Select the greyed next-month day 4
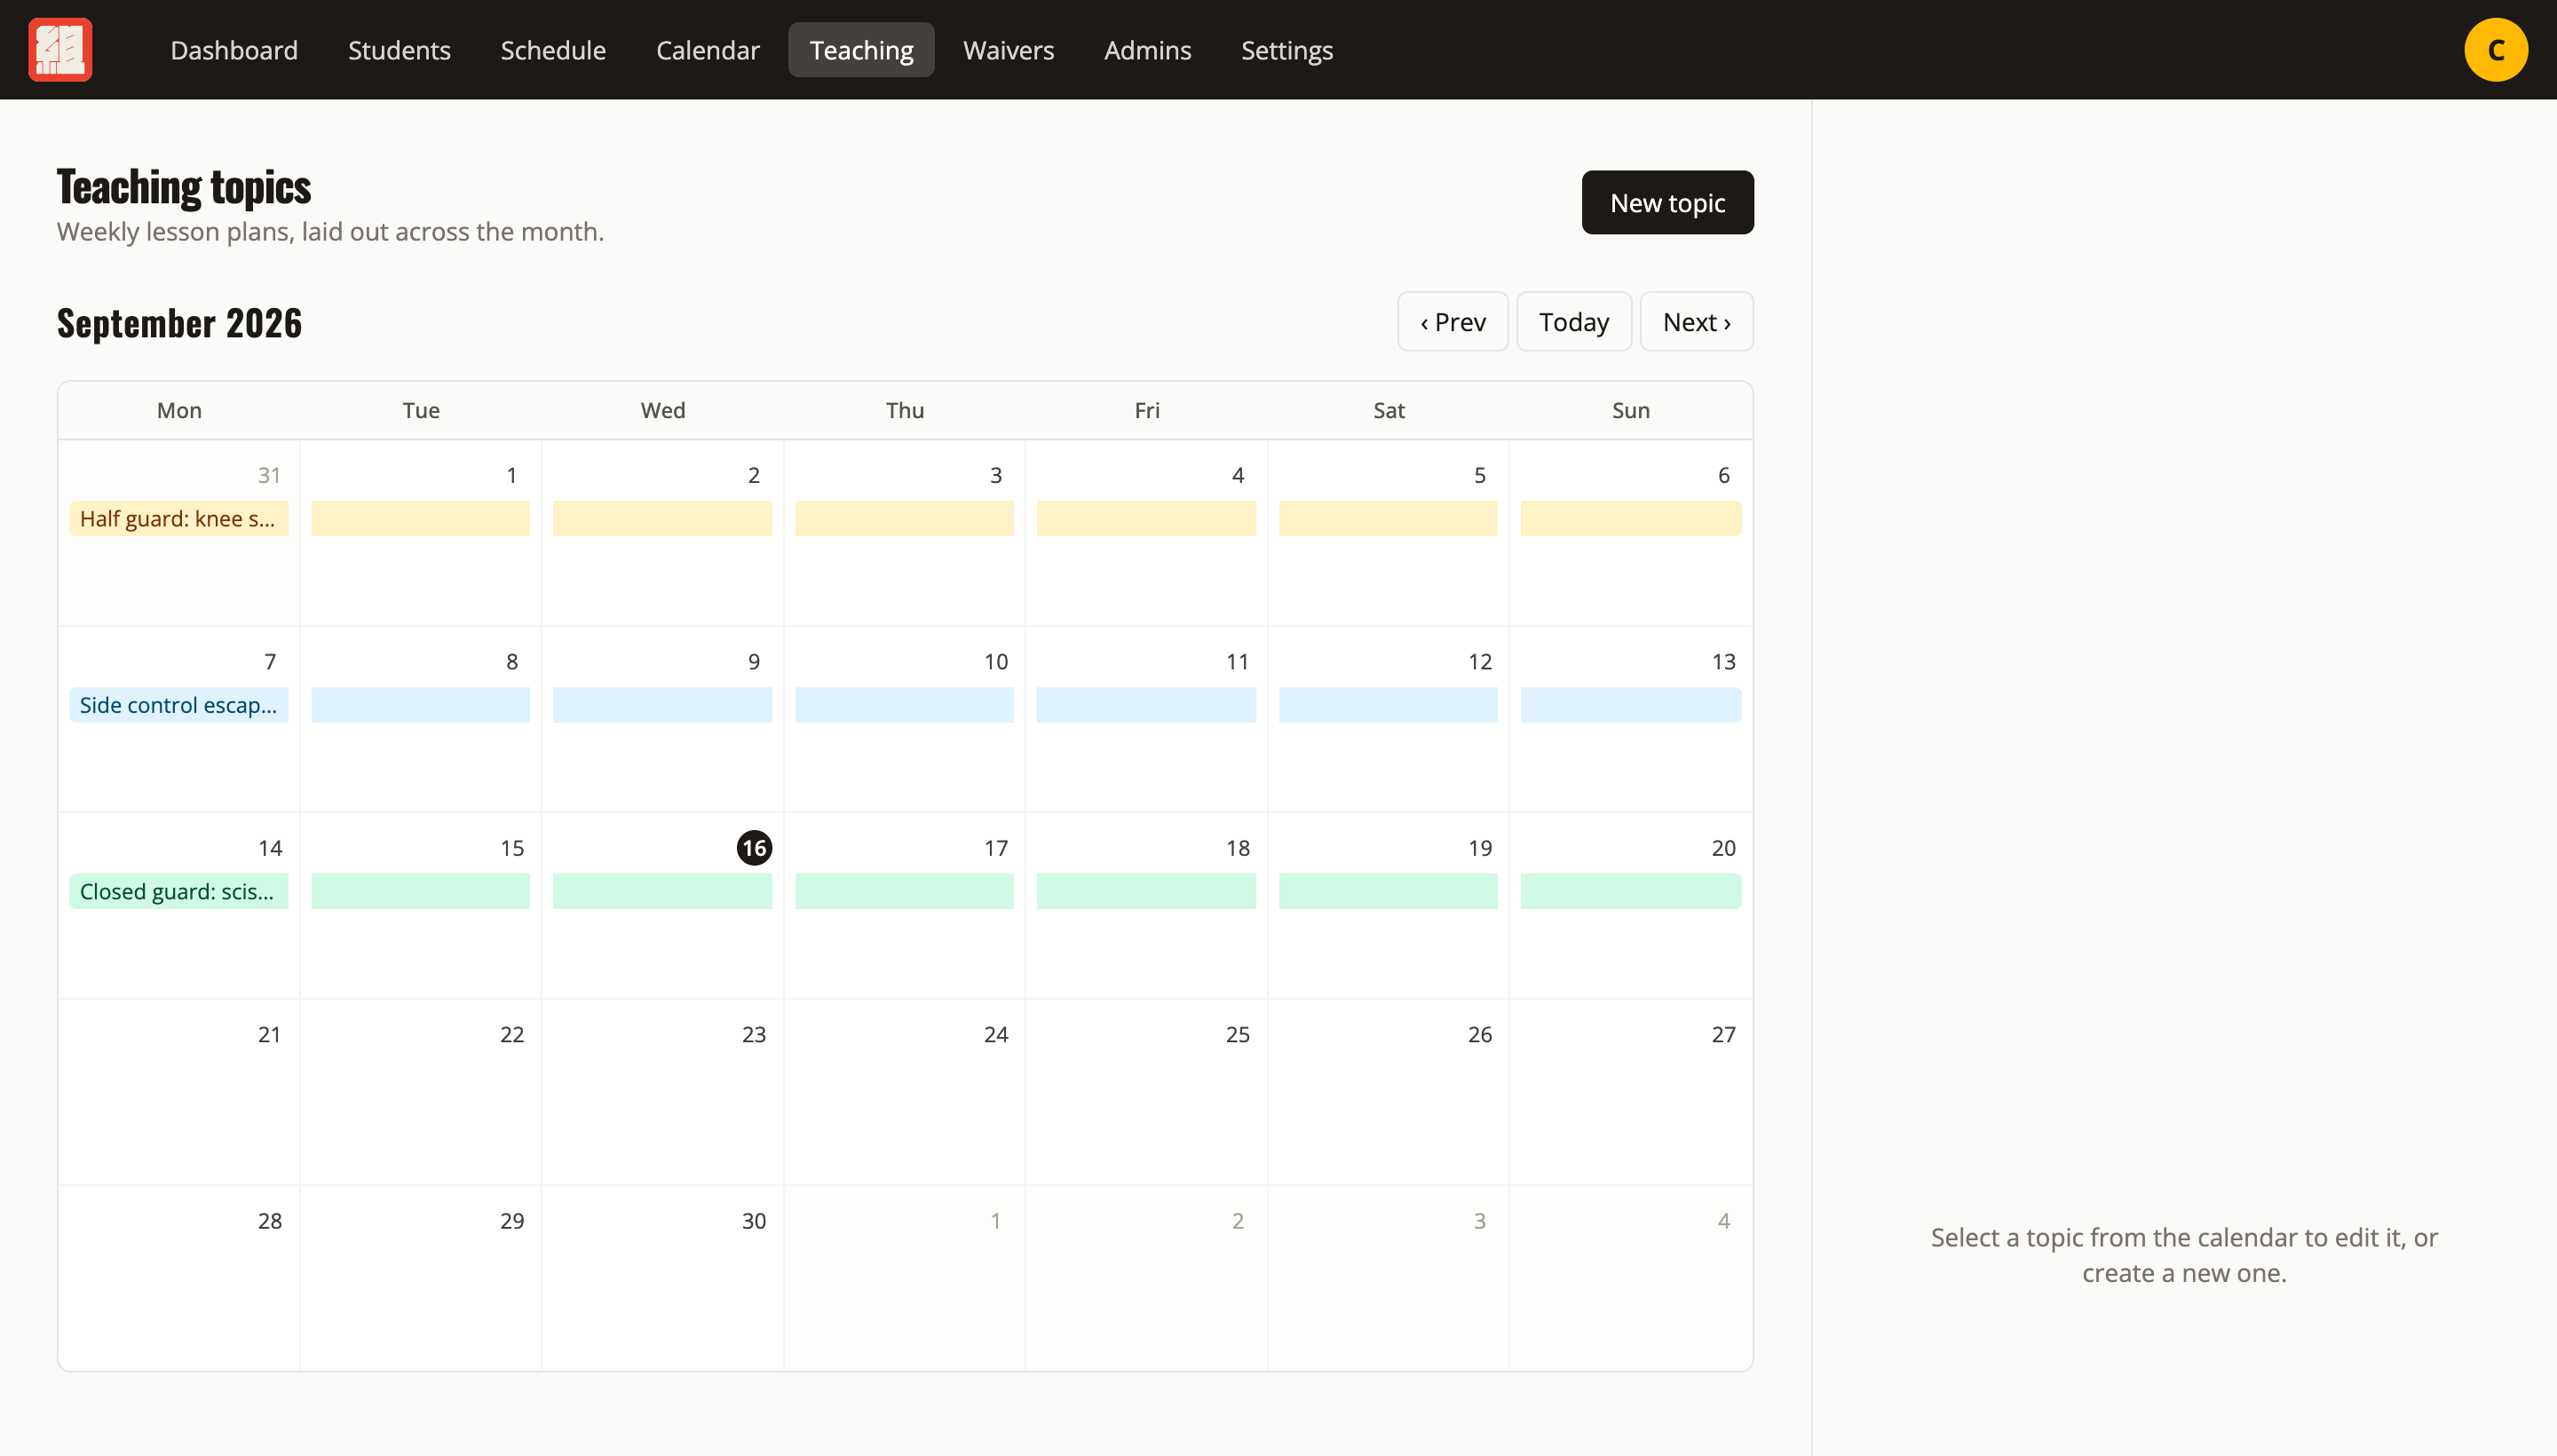This screenshot has width=2557, height=1456. pyautogui.click(x=1630, y=1279)
